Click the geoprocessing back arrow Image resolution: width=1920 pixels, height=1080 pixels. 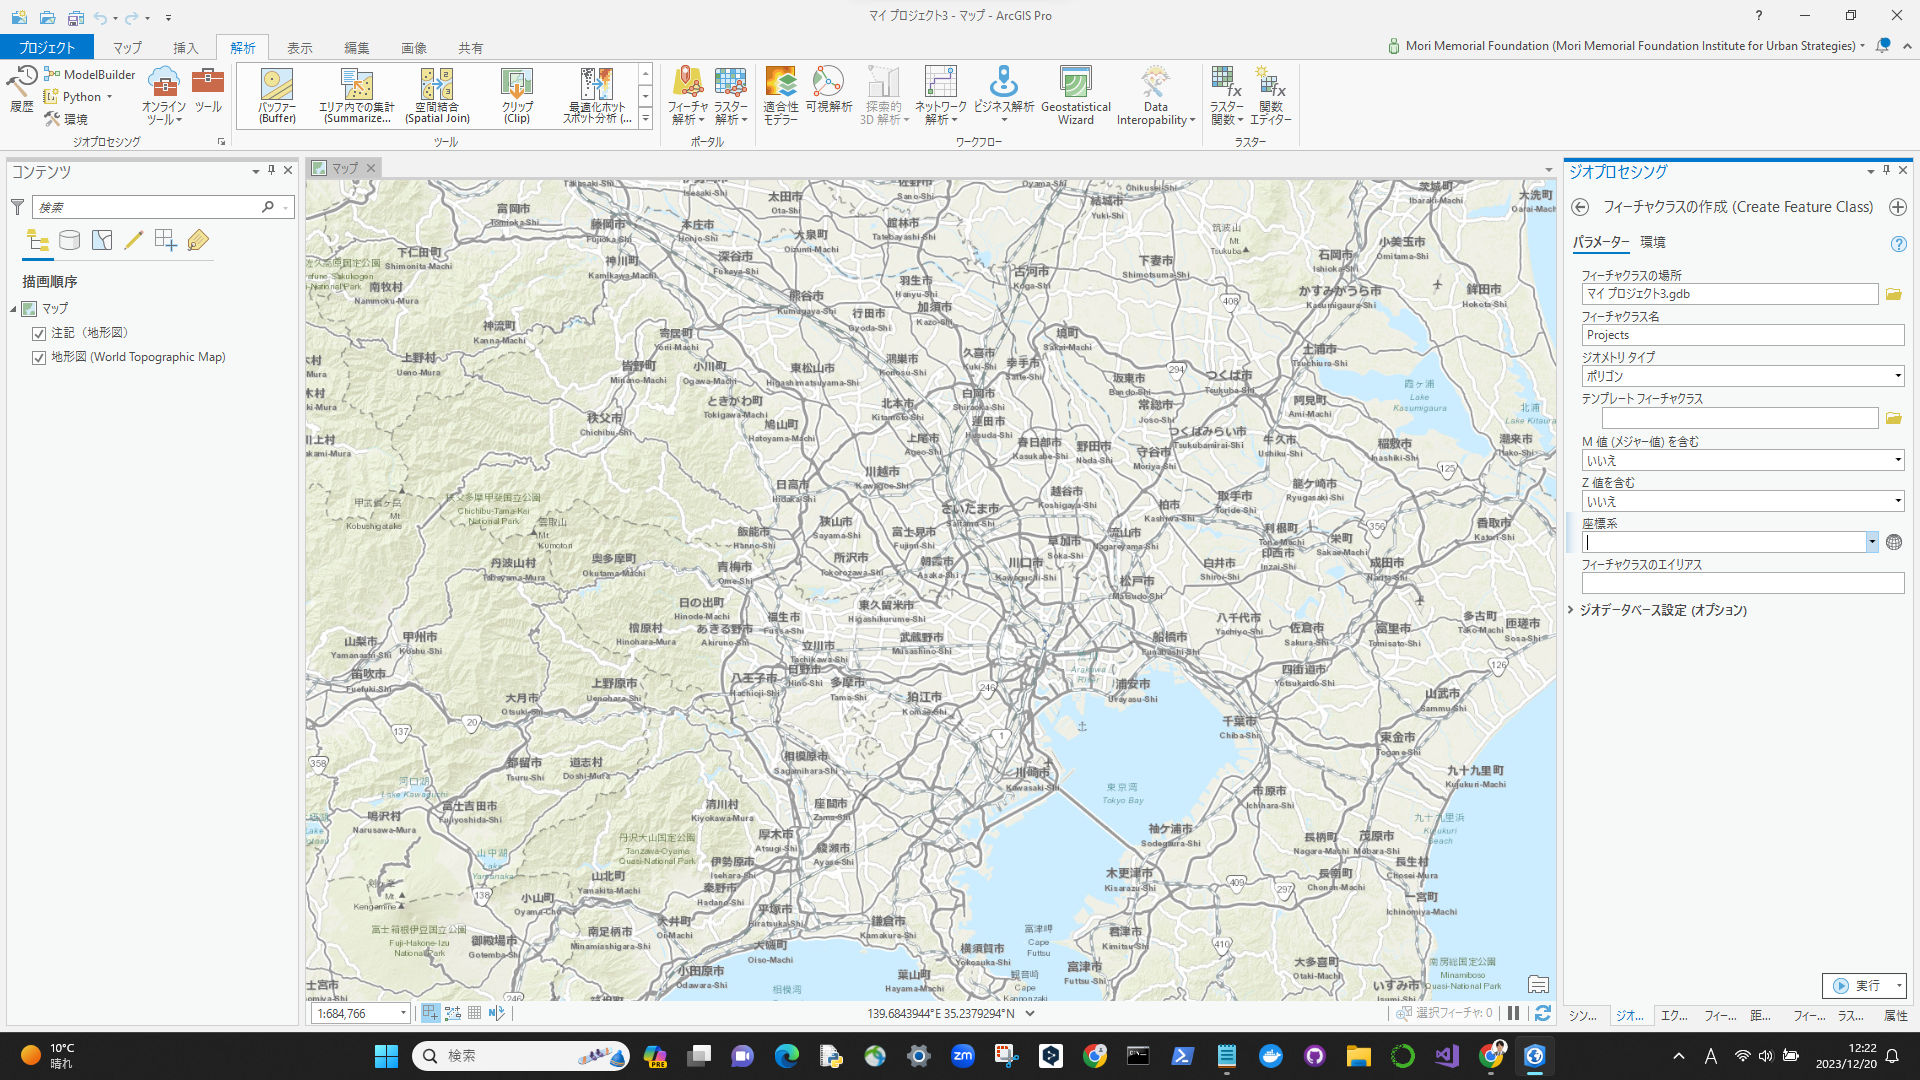tap(1580, 207)
